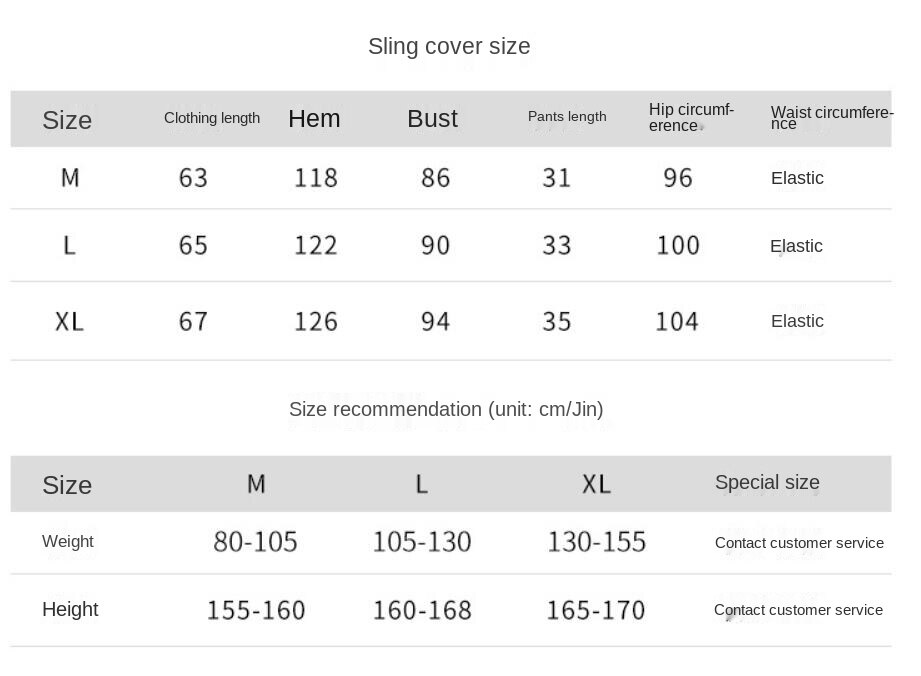Click the 'Hip circumference' column header
This screenshot has height=676, width=921.
691,117
